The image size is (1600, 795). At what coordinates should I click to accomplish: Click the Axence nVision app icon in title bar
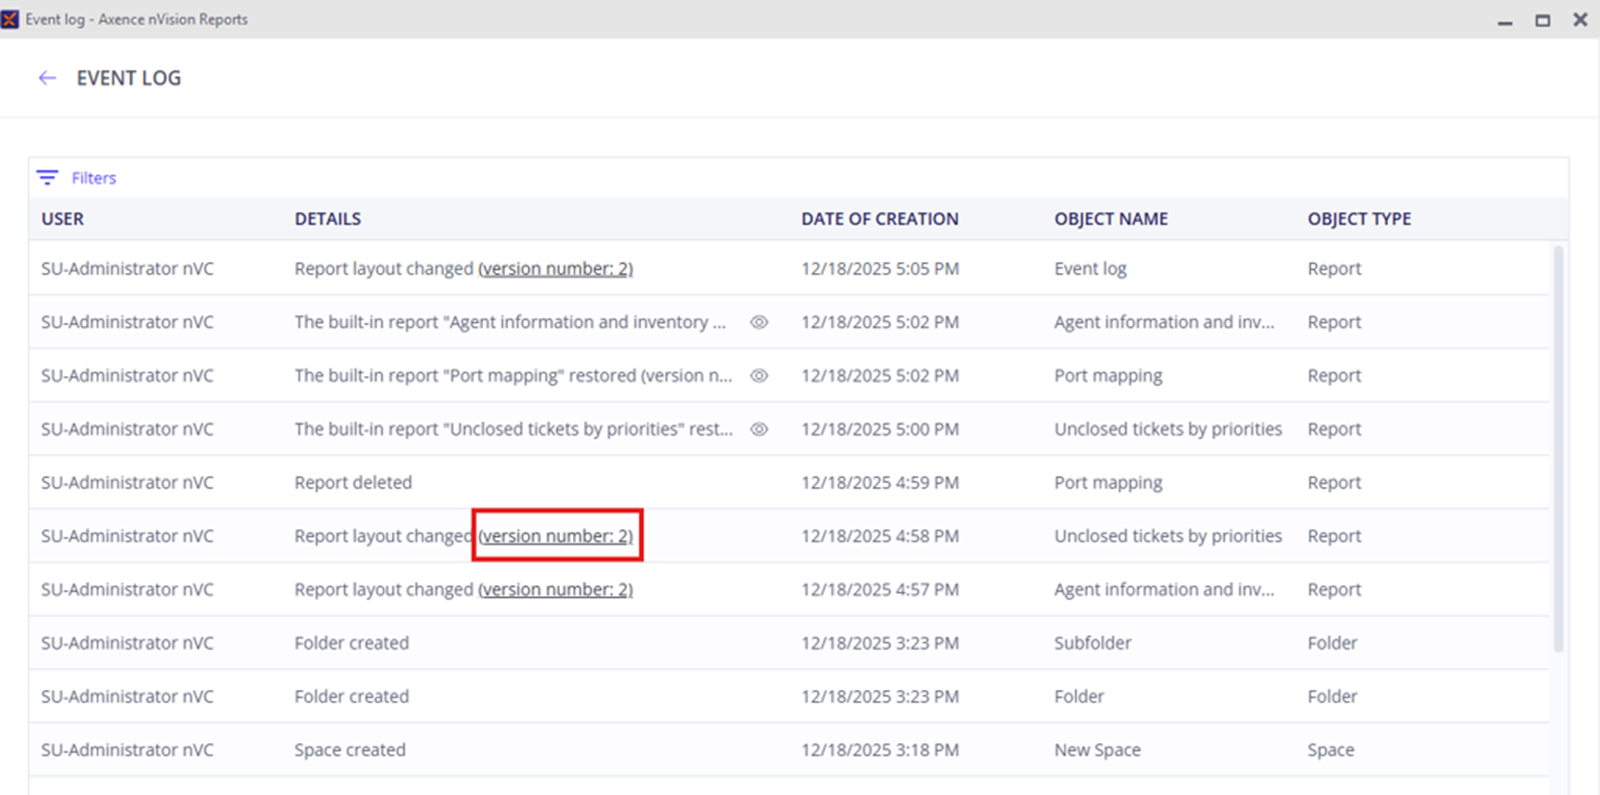click(x=11, y=19)
